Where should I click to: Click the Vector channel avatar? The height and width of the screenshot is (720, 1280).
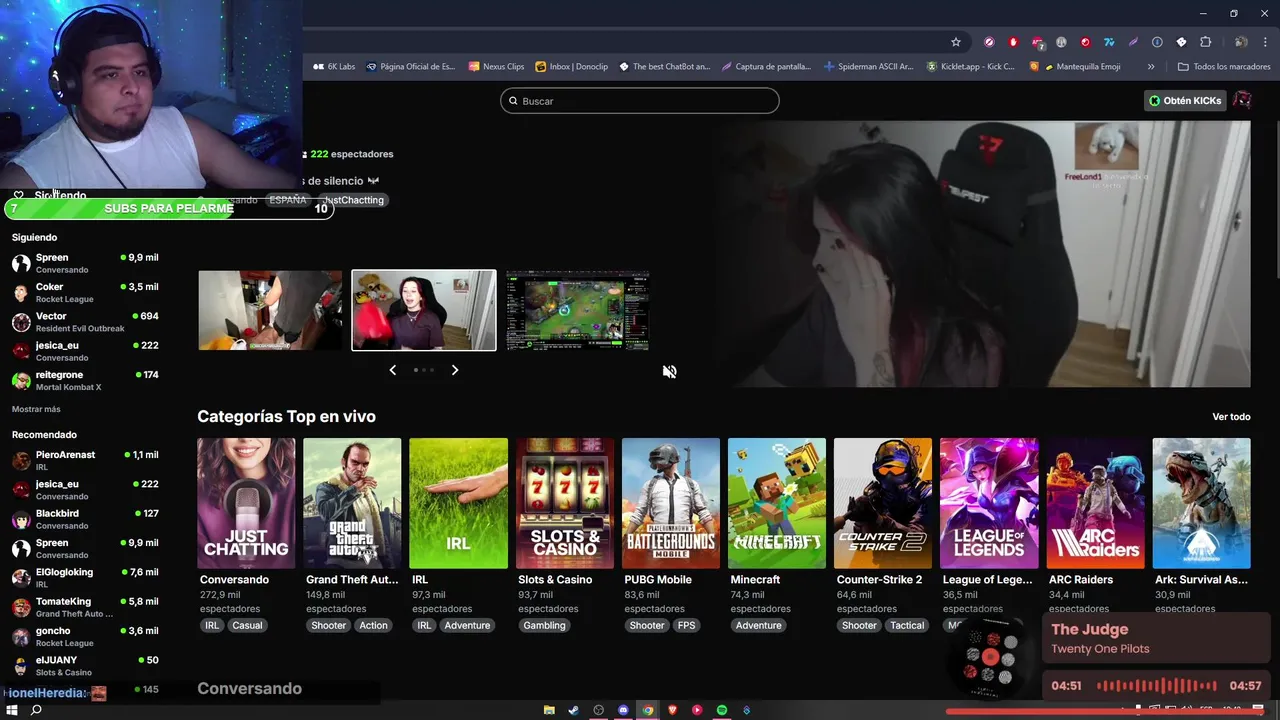point(21,322)
